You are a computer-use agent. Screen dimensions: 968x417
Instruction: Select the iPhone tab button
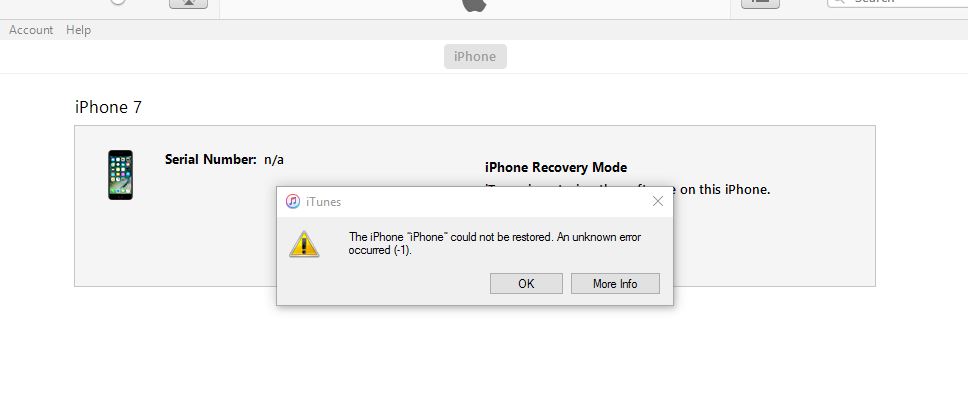(x=475, y=56)
